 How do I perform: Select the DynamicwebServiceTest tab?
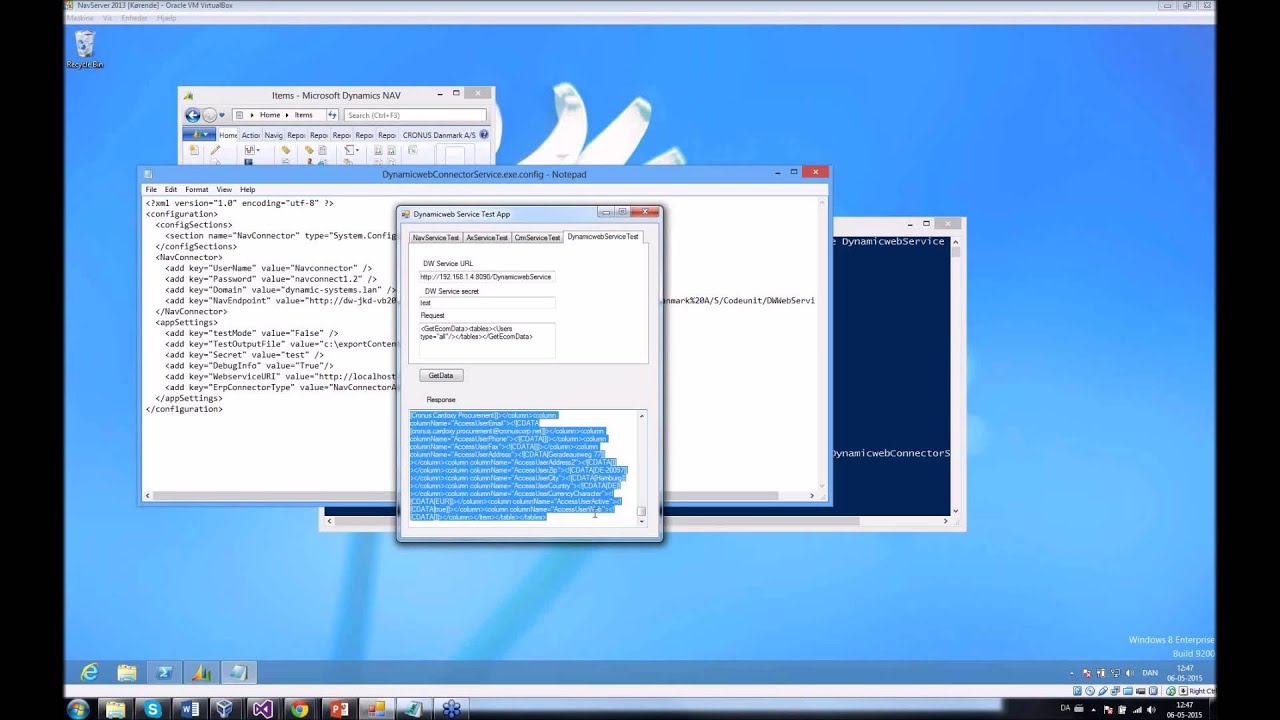[x=602, y=236]
